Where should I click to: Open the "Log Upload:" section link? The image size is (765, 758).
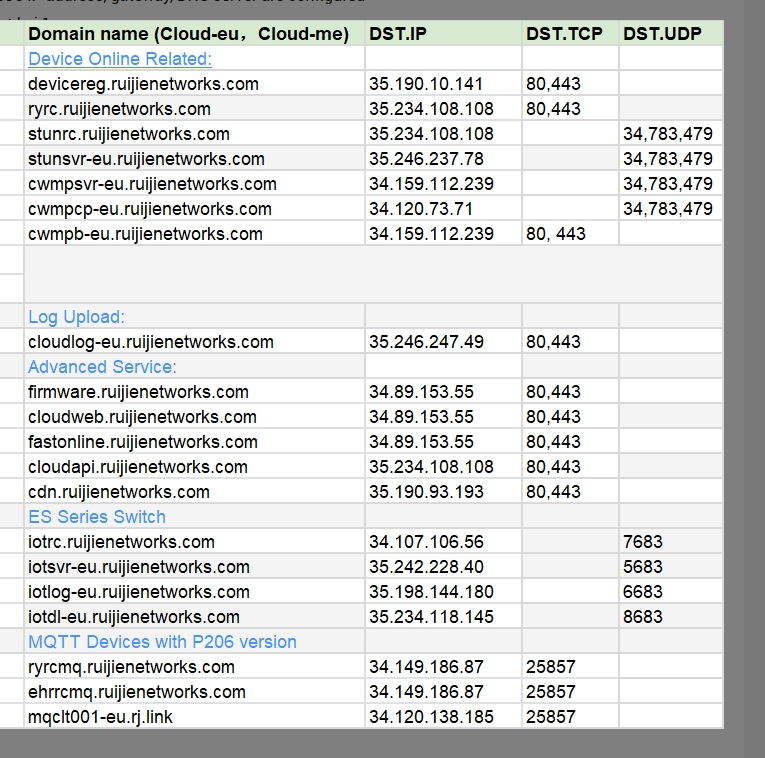pyautogui.click(x=77, y=317)
